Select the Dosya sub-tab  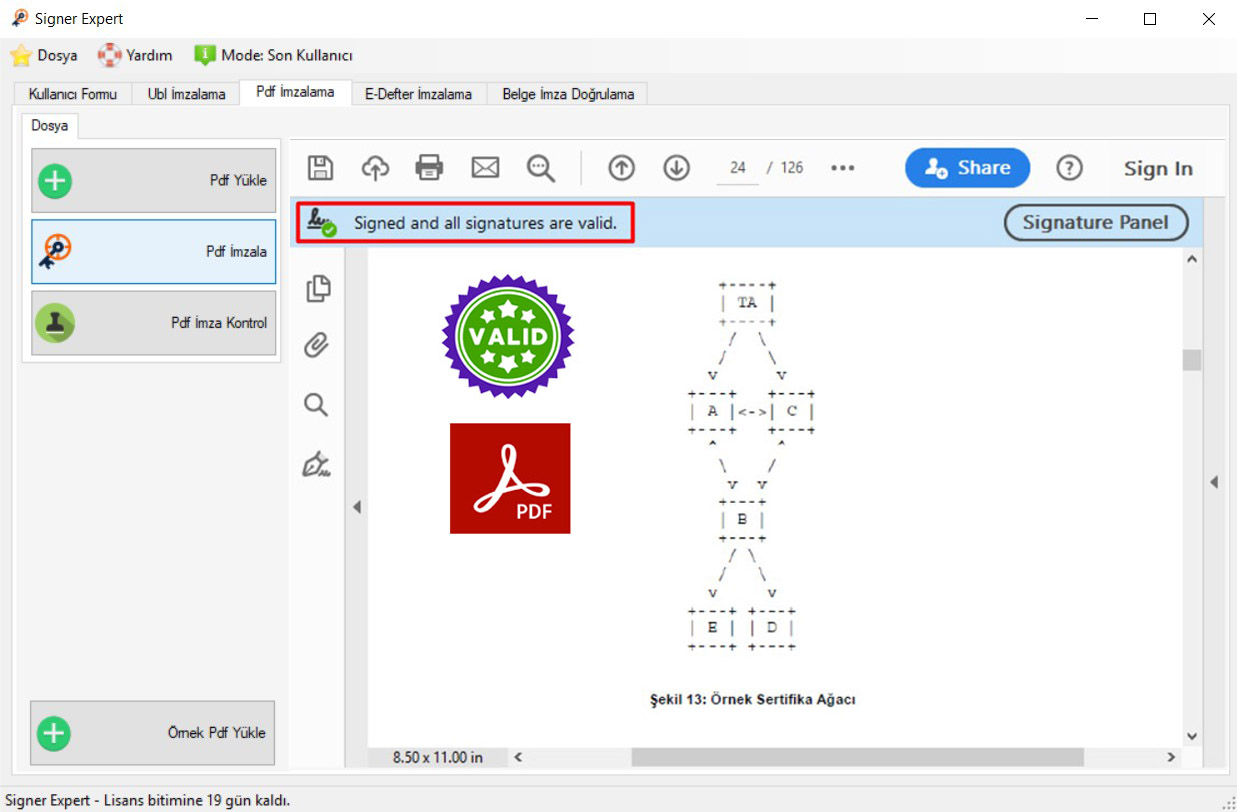coord(50,126)
